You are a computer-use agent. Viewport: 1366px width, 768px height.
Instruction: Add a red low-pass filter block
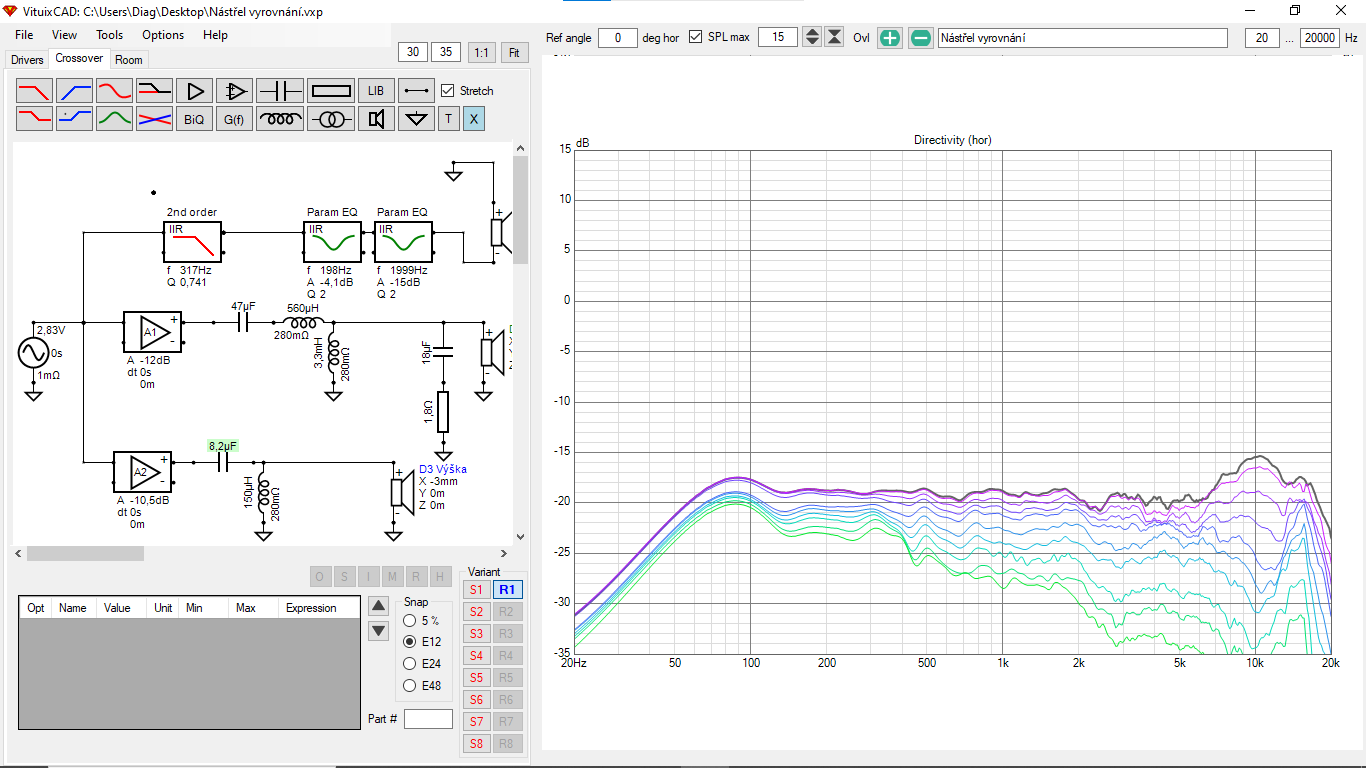[x=34, y=91]
